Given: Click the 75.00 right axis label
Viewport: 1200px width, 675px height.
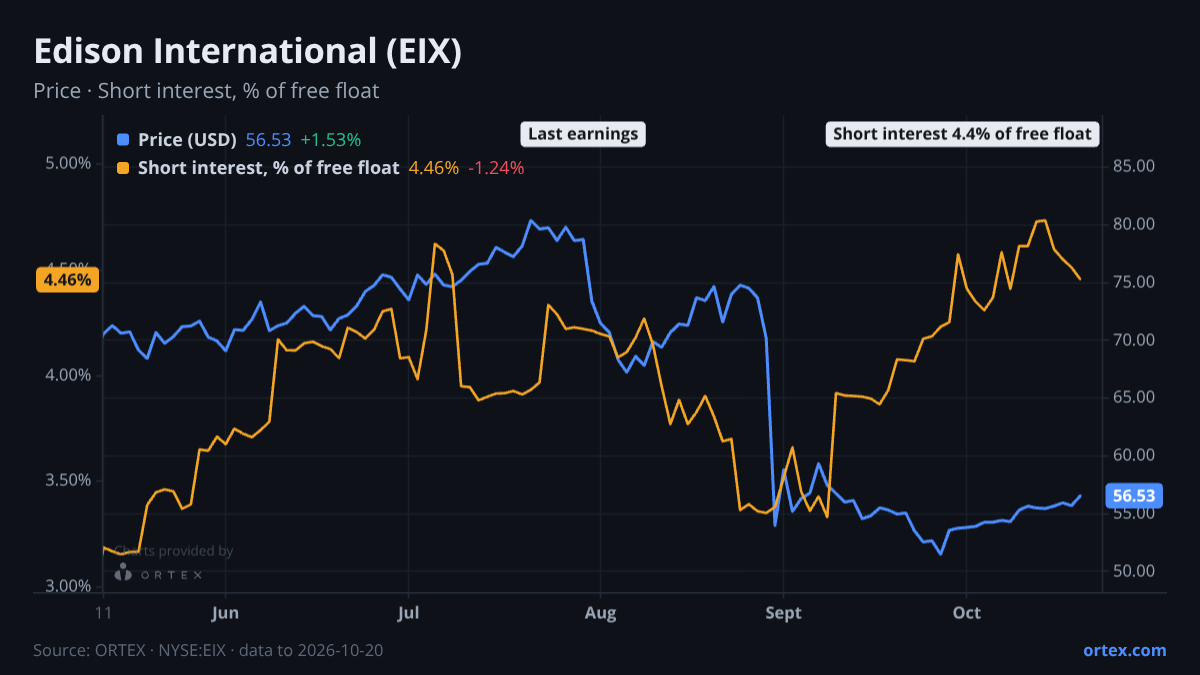Looking at the screenshot, I should [1134, 282].
